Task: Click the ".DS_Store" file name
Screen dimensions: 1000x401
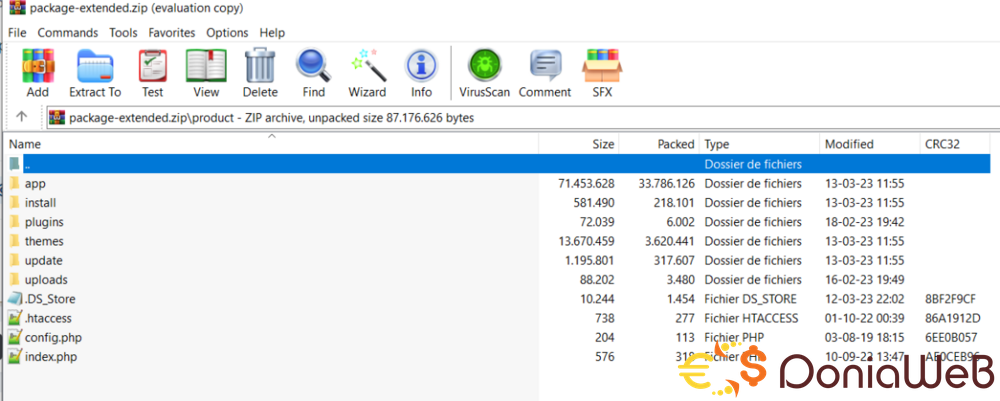Action: [50, 298]
